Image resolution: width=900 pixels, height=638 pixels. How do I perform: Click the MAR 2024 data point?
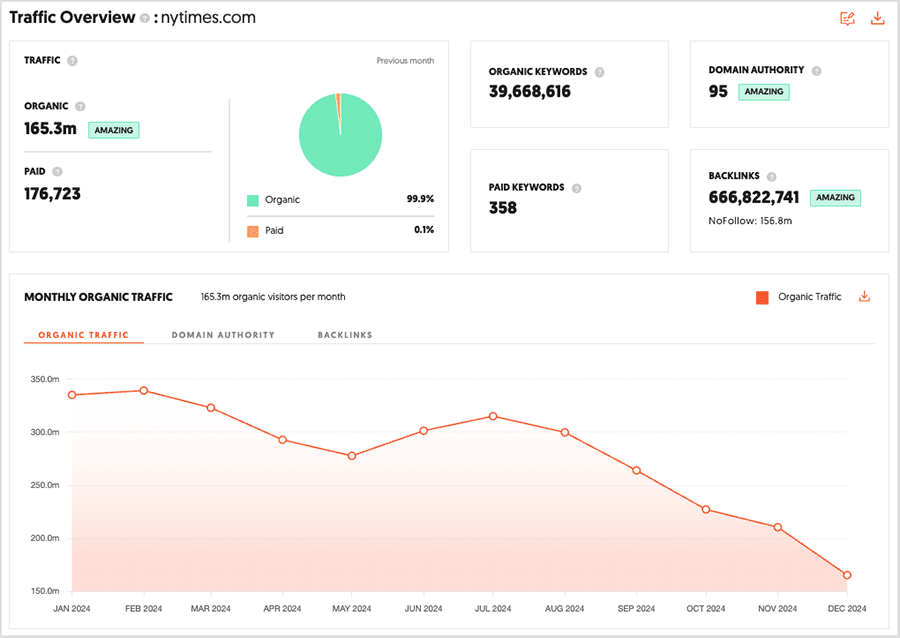pos(211,407)
